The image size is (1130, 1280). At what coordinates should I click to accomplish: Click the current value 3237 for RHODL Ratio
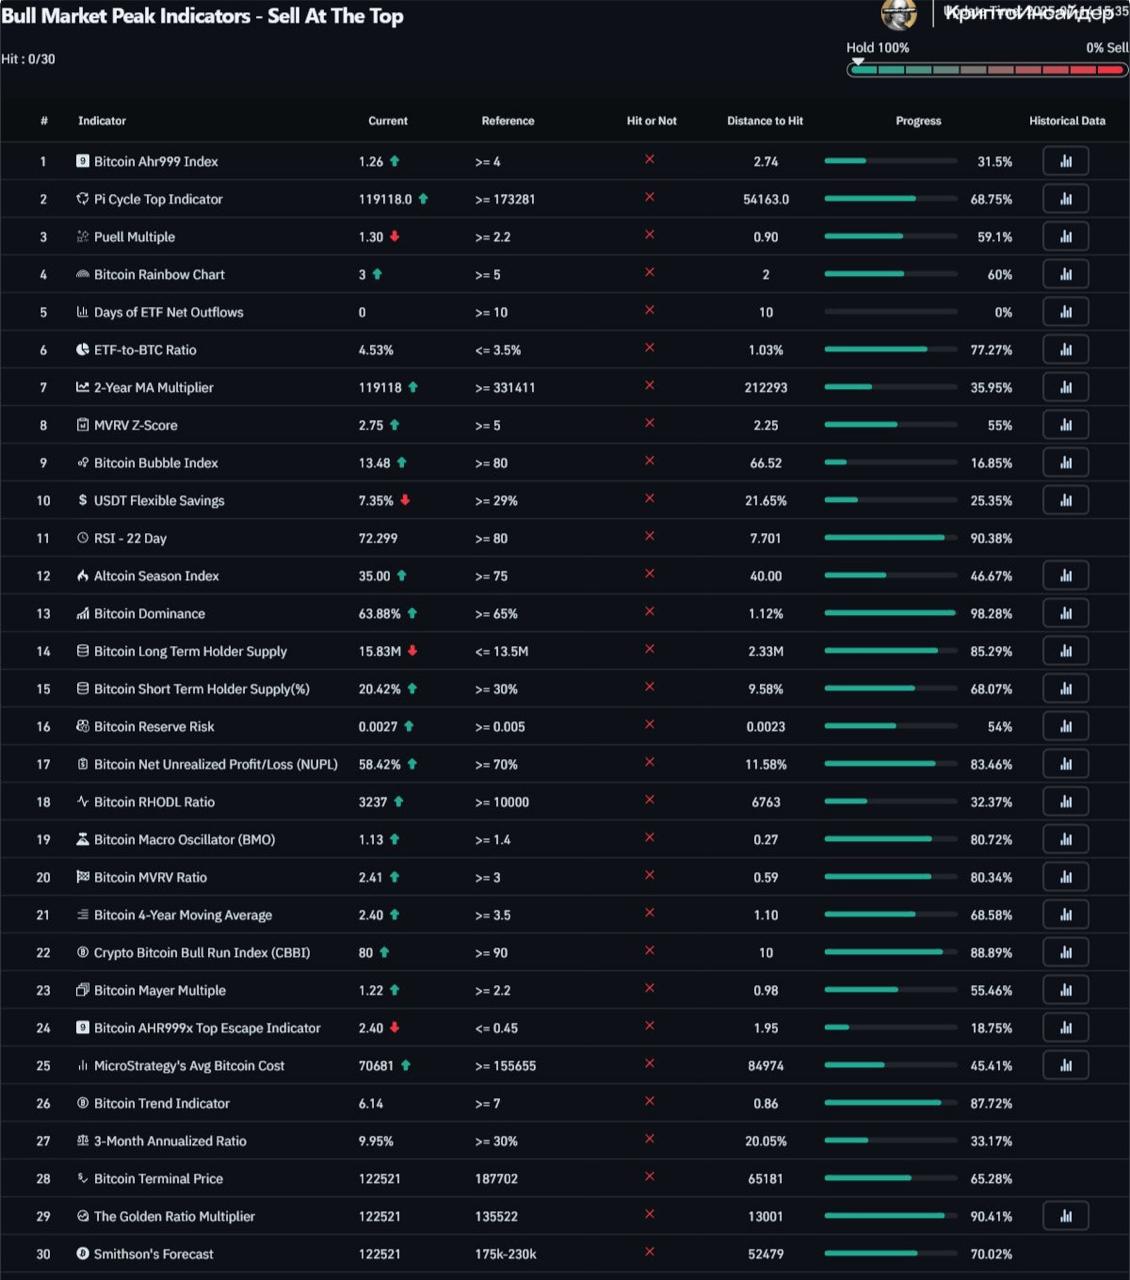coord(373,802)
